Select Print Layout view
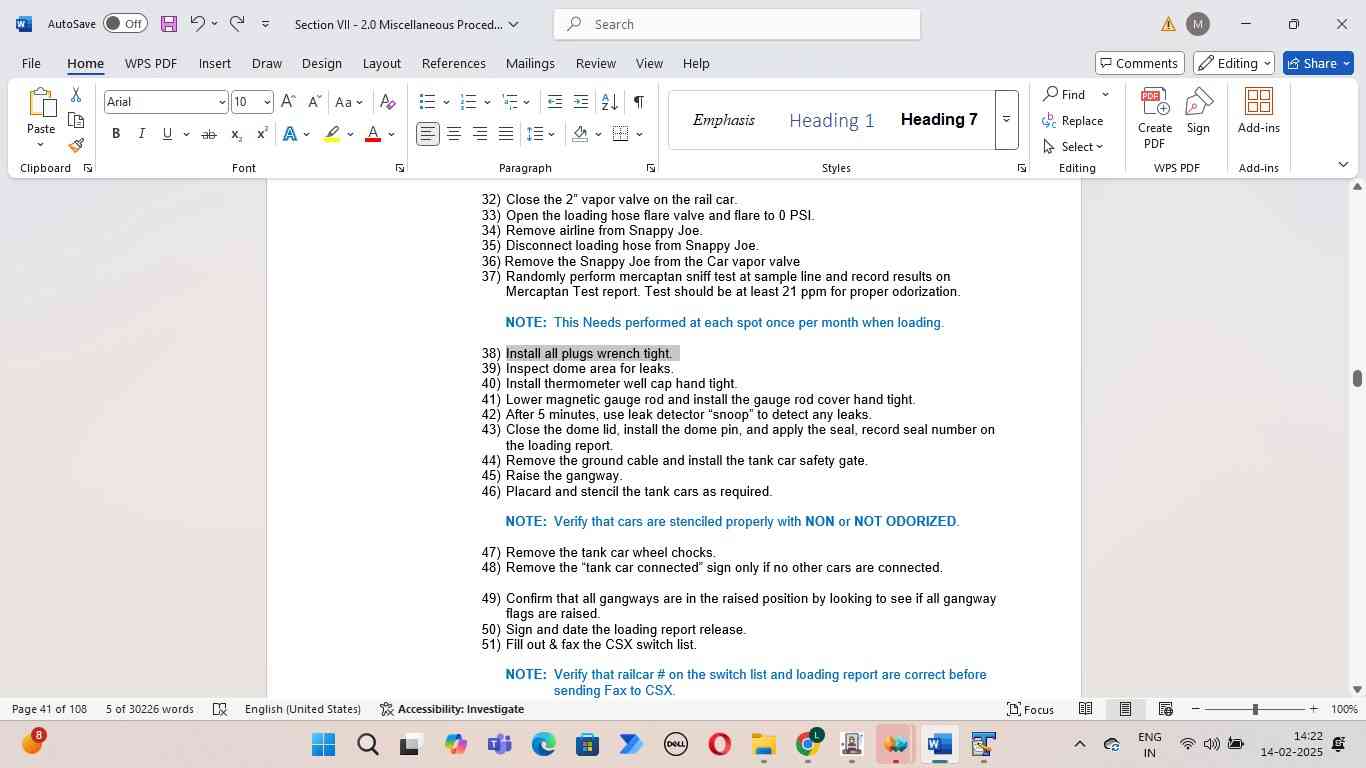 pyautogui.click(x=1125, y=709)
